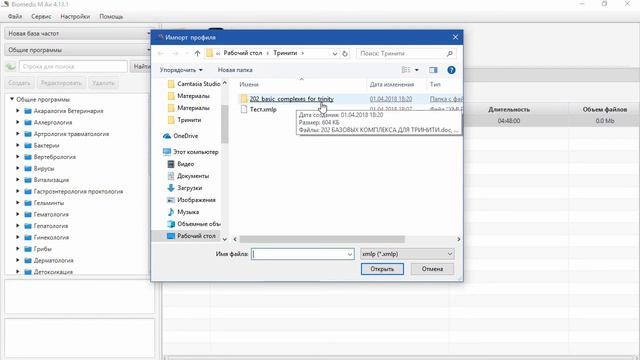Expand the Гельминты folder arrow
640x360 pixels.
click(x=18, y=202)
